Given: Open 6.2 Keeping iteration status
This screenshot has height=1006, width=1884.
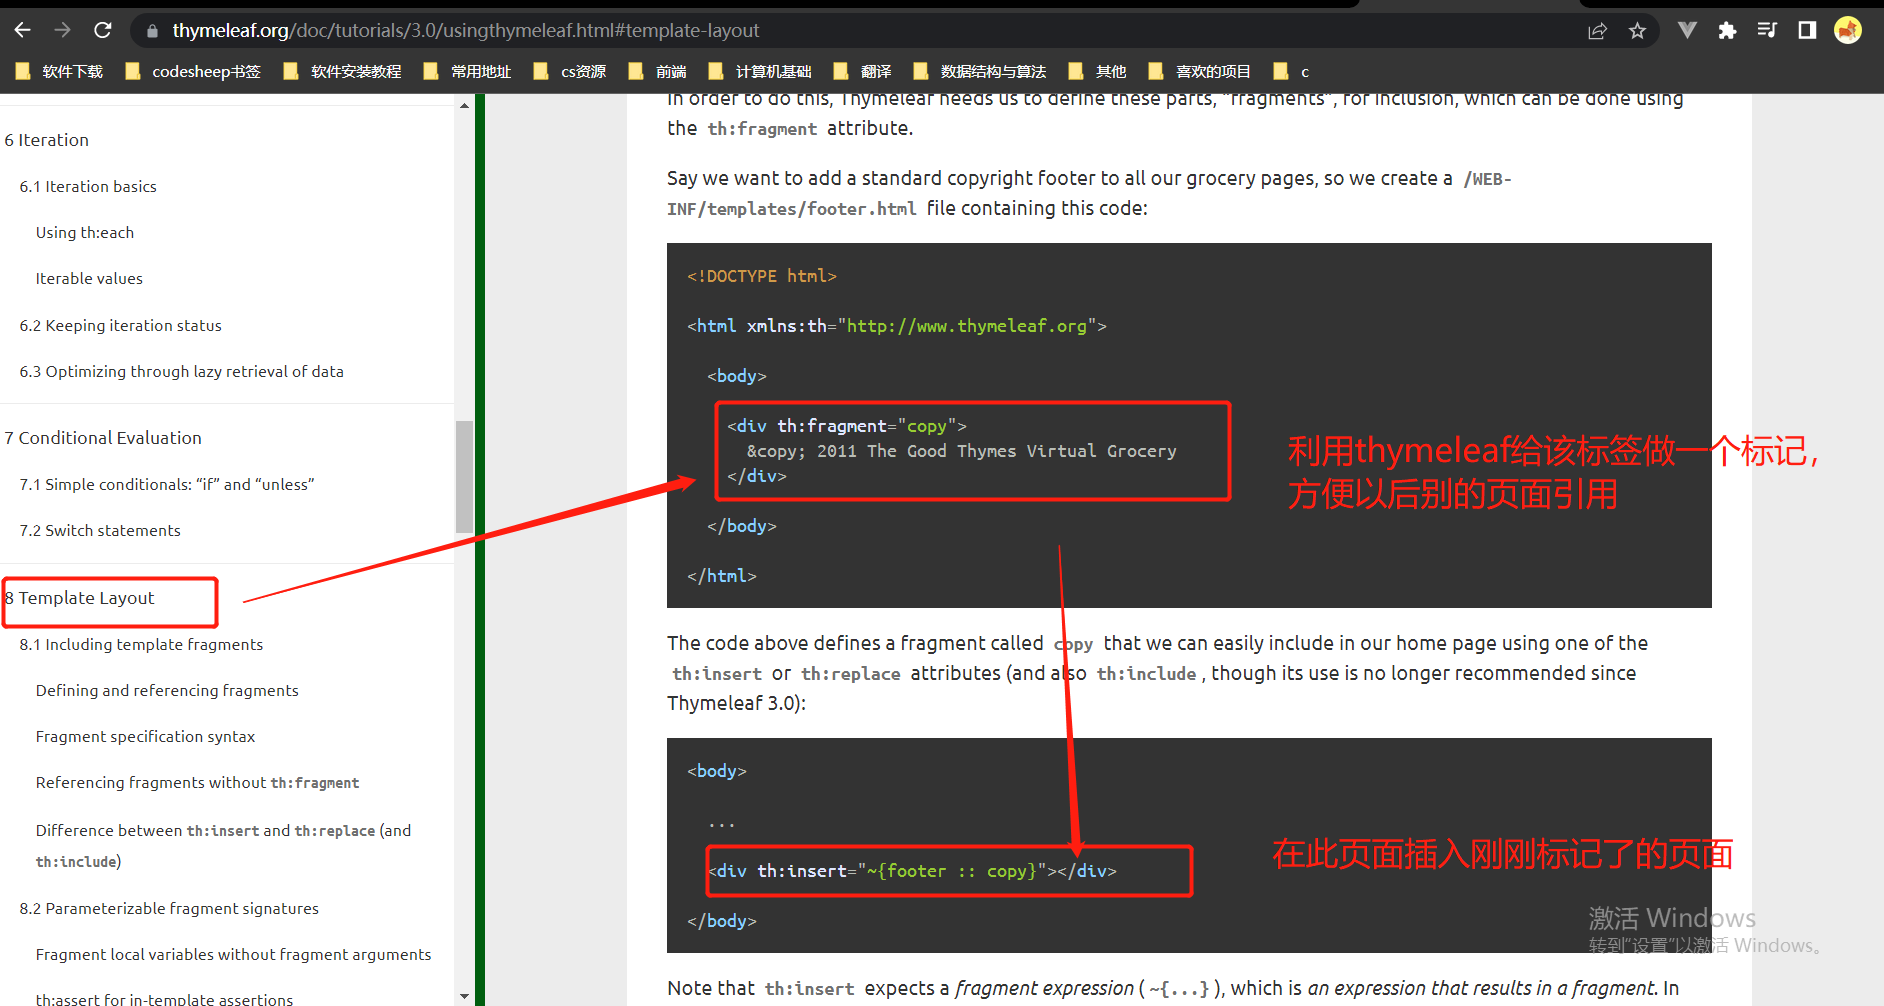Looking at the screenshot, I should coord(120,325).
